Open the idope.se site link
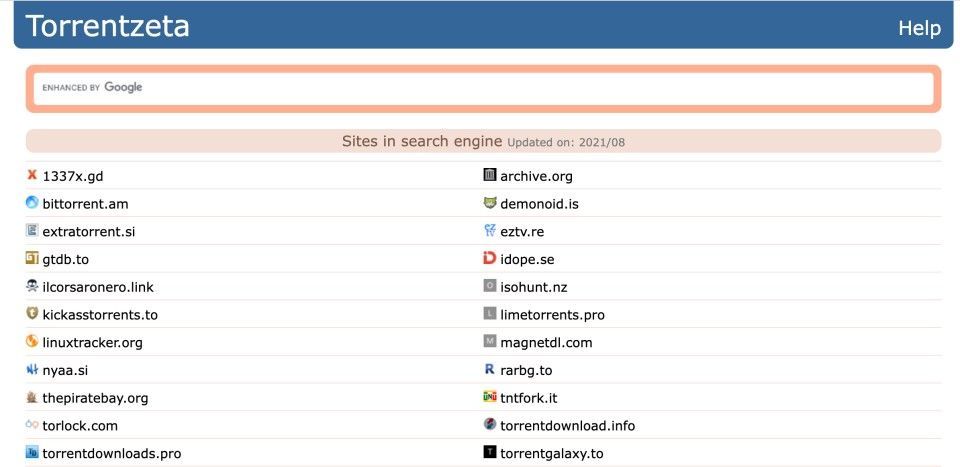960x467 pixels. (x=527, y=260)
